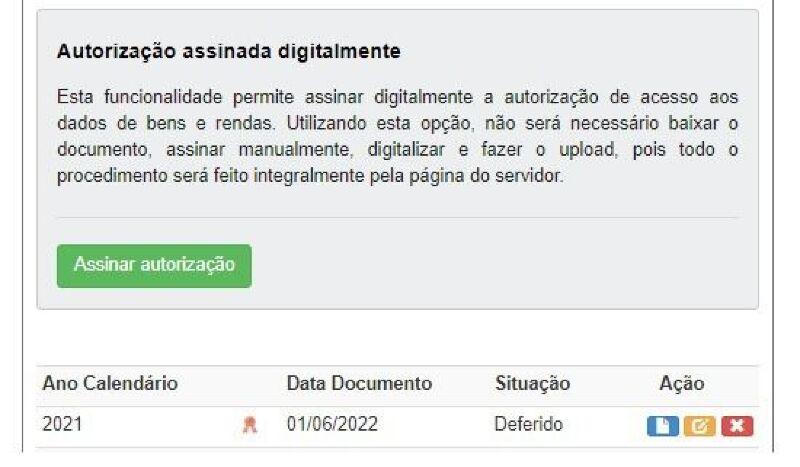Screen dimensions: 800x467
Task: Open document with the blue file icon
Action: [x=662, y=426]
